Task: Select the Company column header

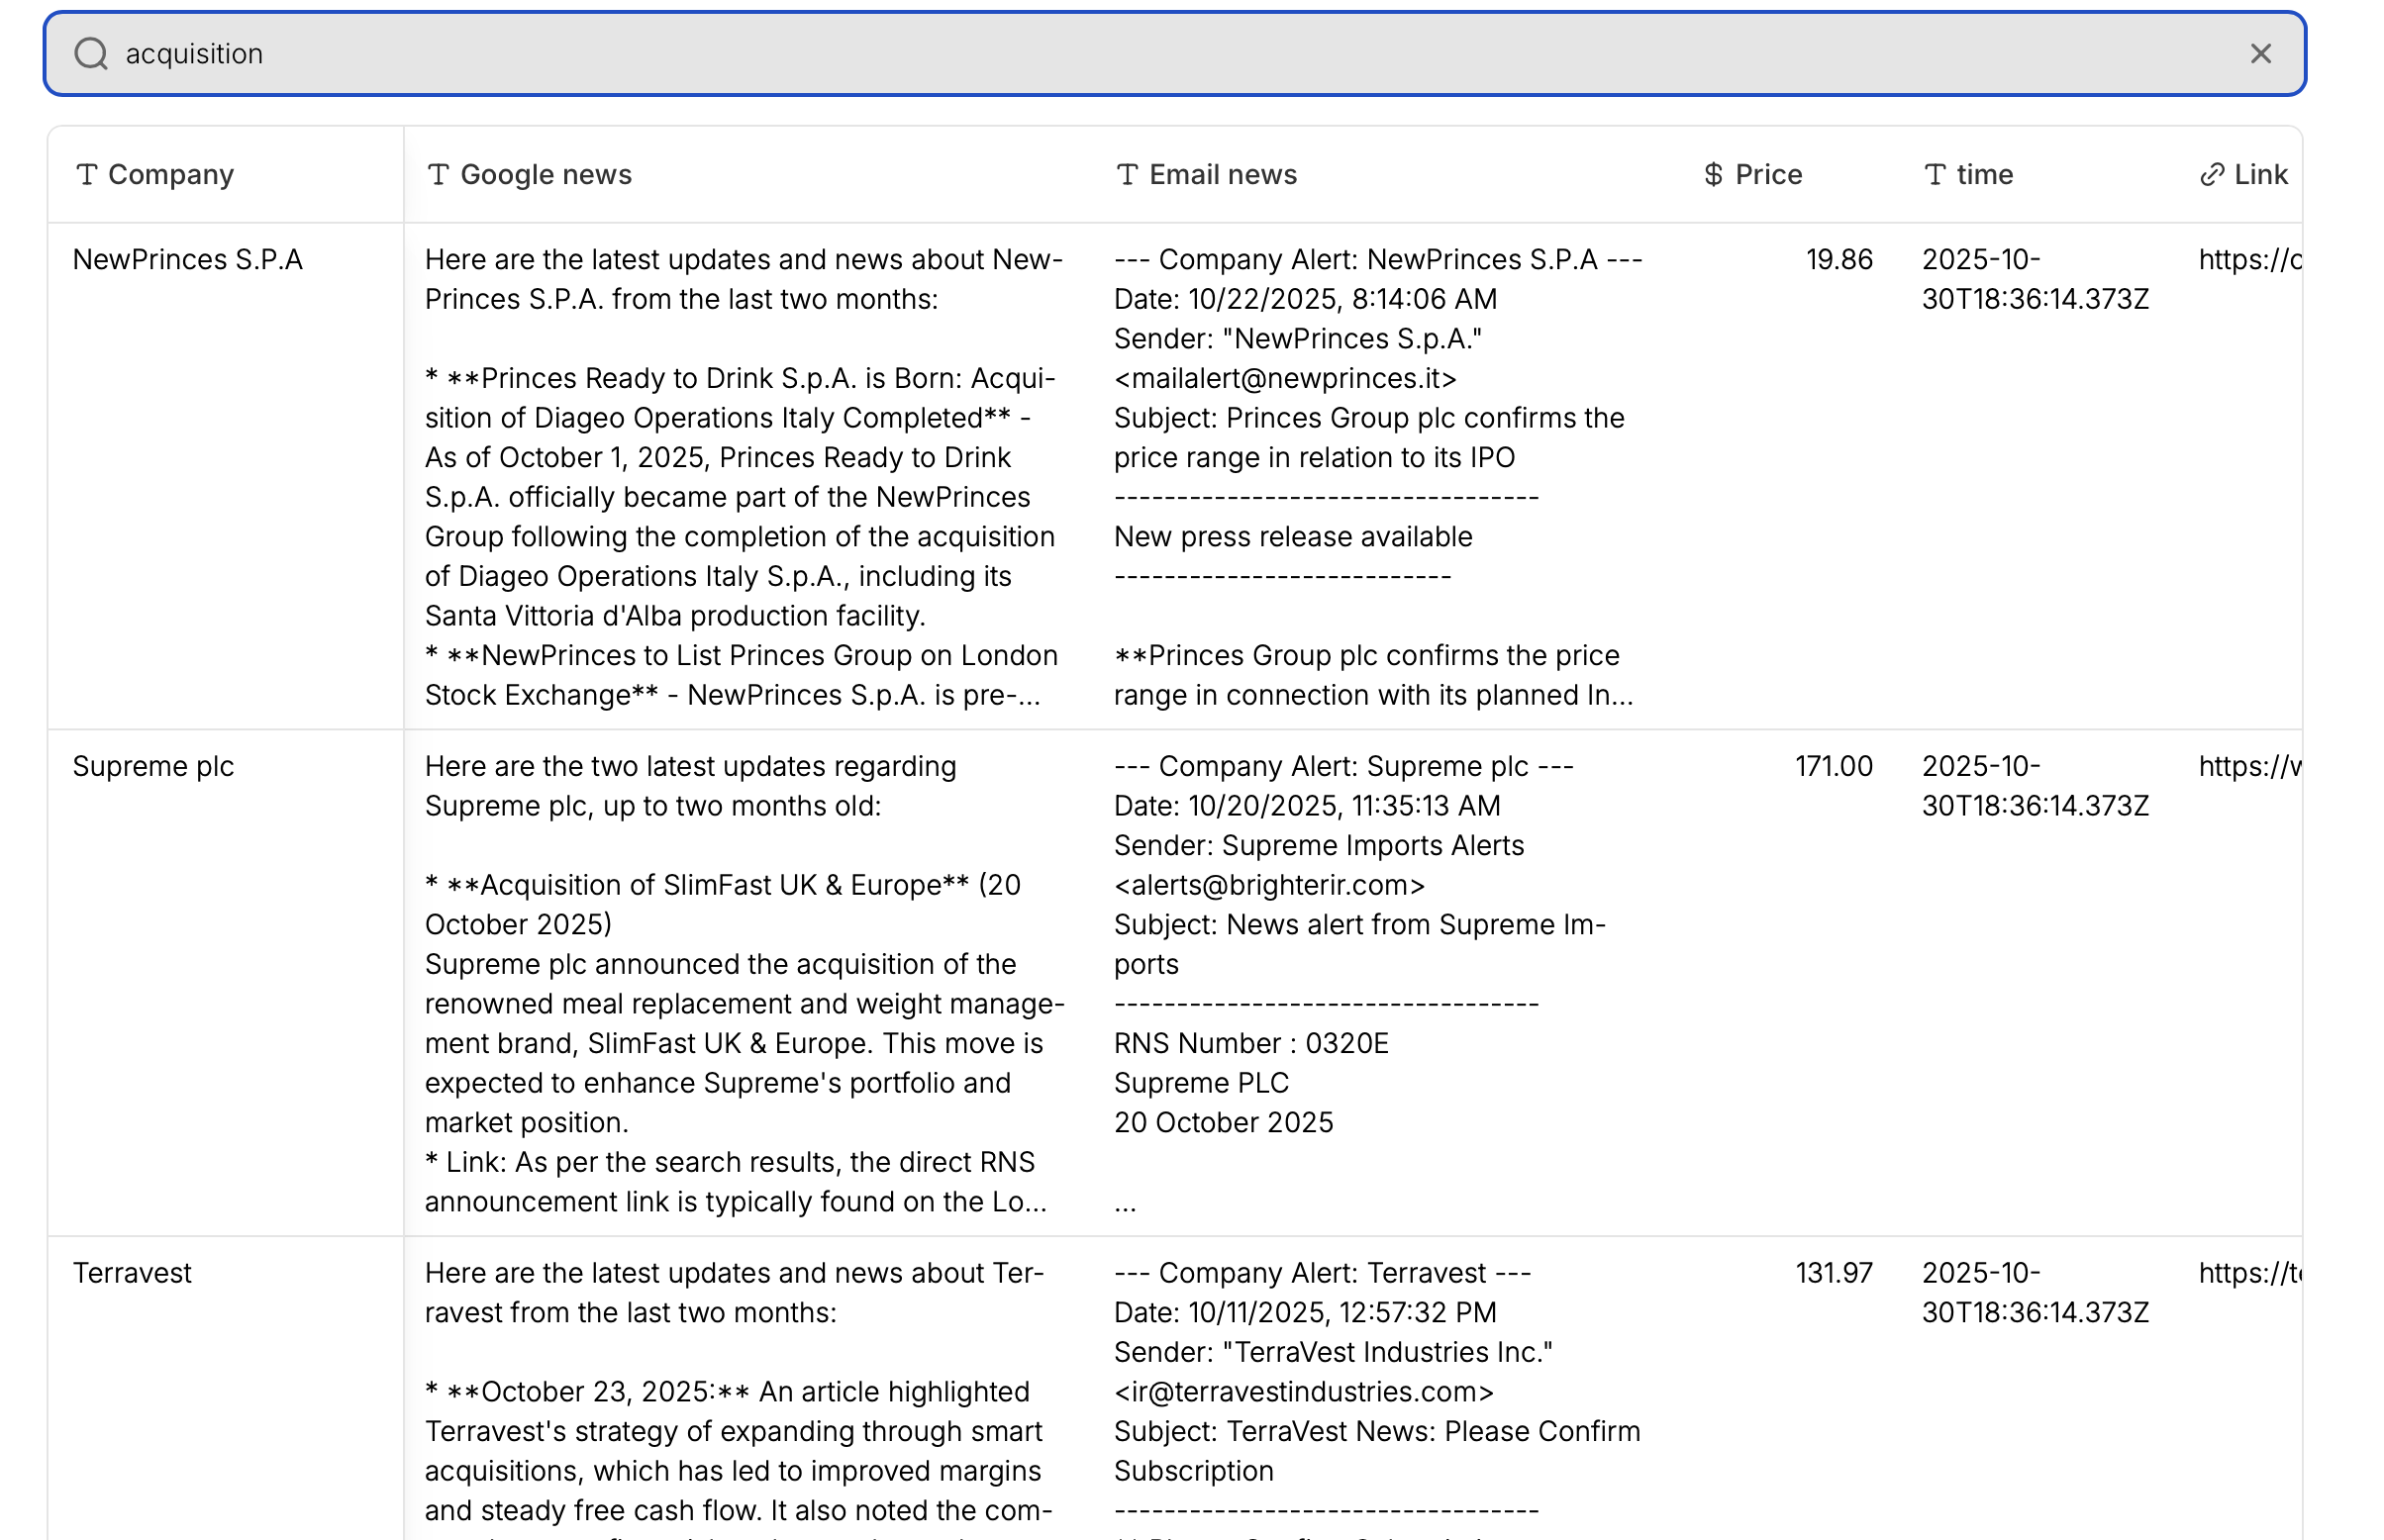Action: point(171,175)
